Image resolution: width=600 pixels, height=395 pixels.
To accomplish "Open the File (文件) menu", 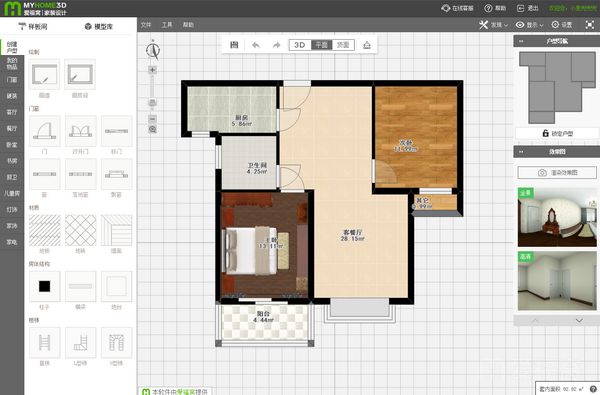I will point(146,25).
